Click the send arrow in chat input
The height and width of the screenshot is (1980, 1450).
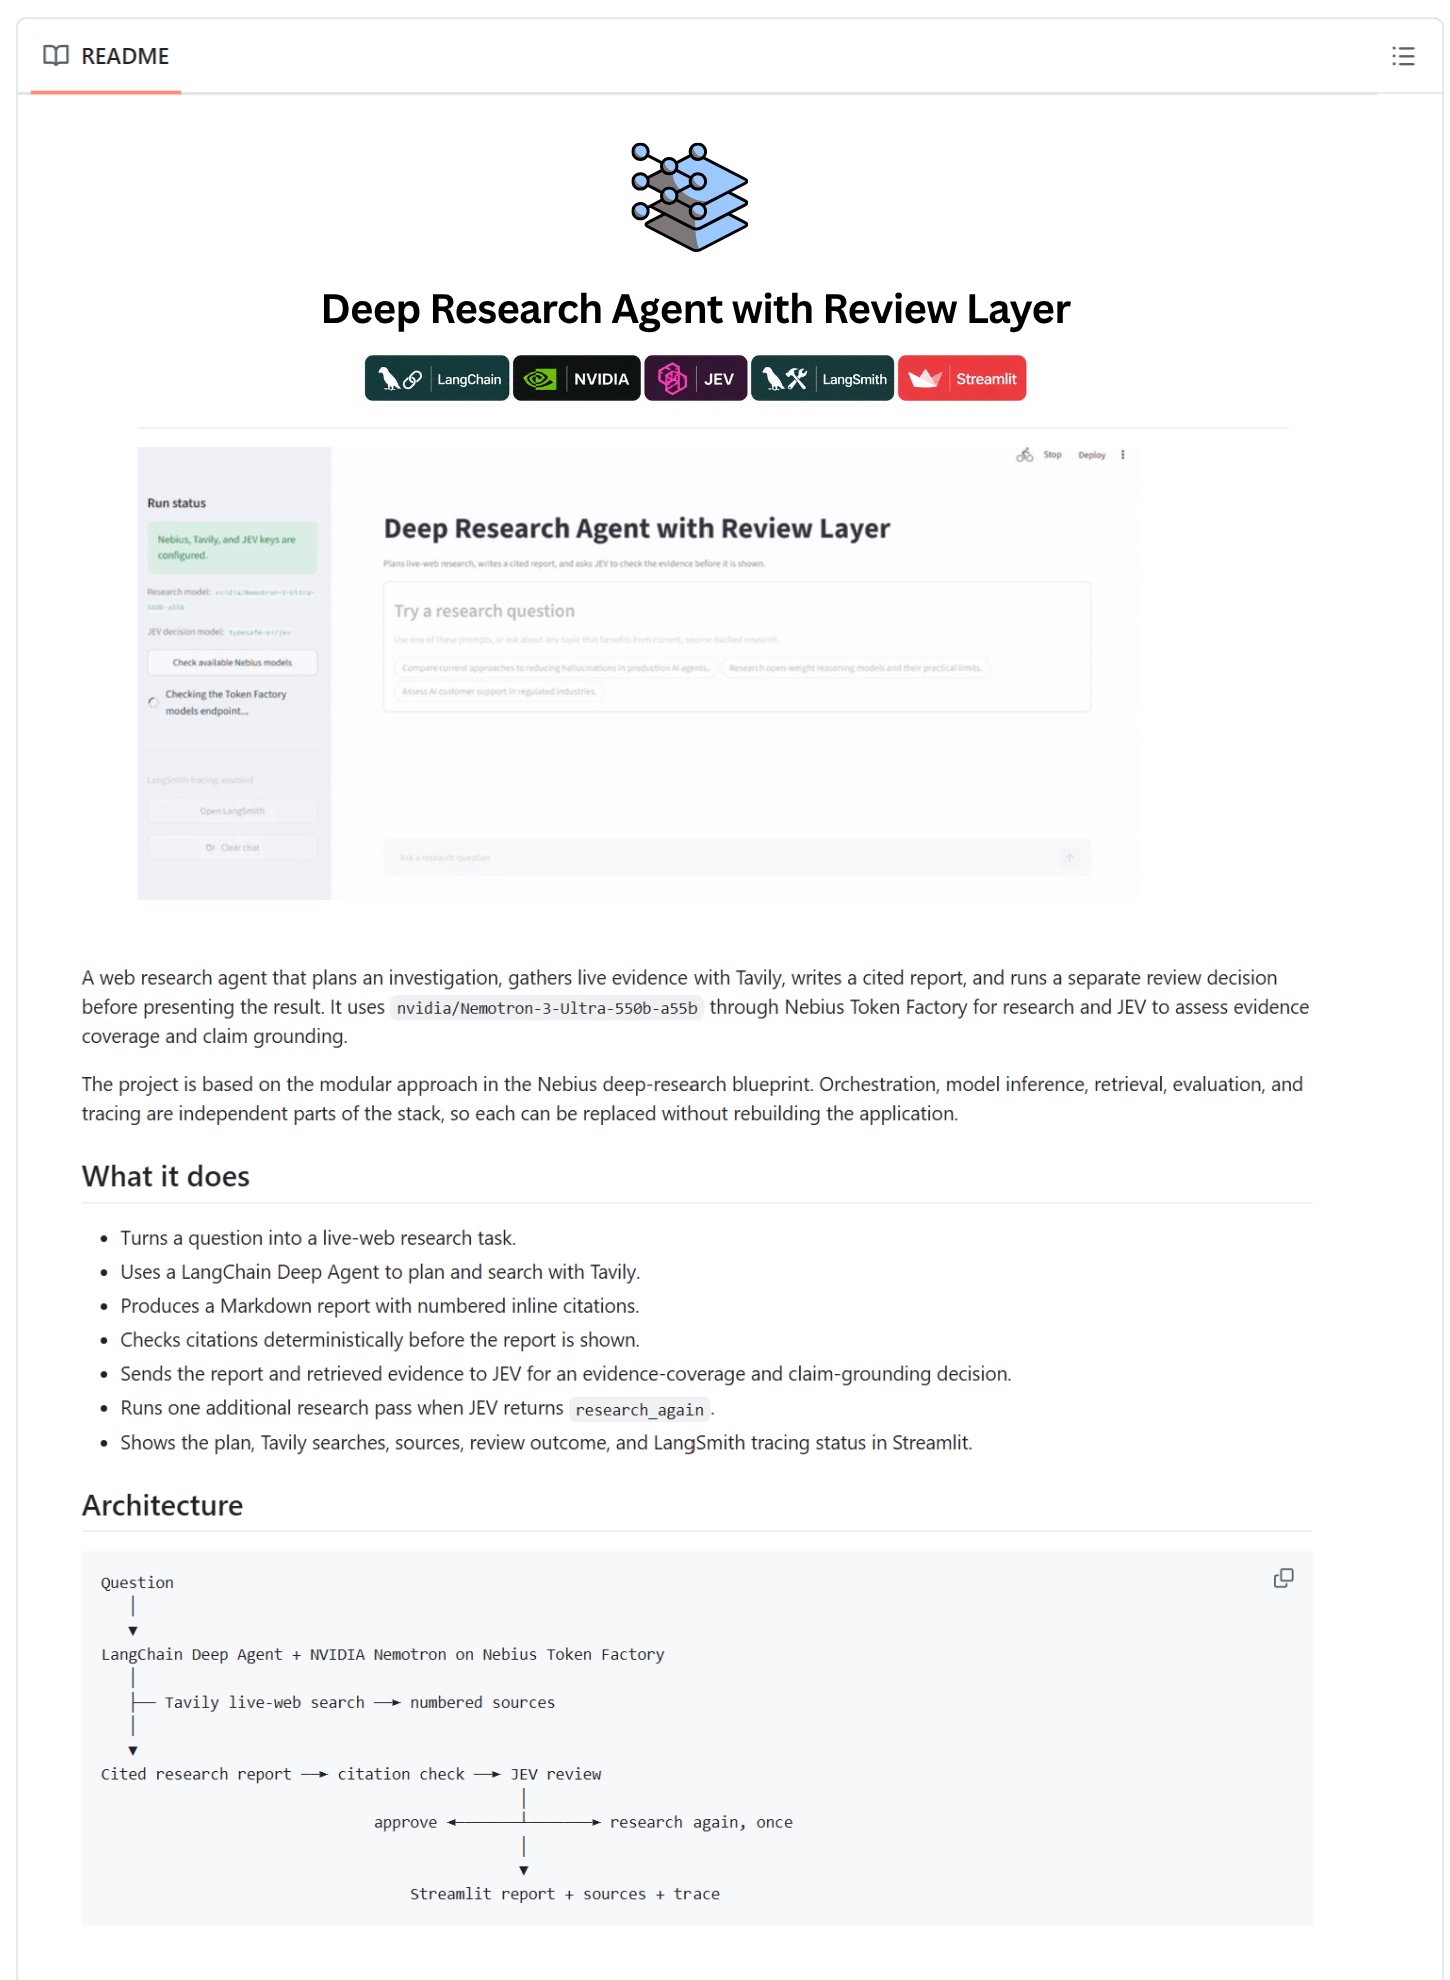1070,858
